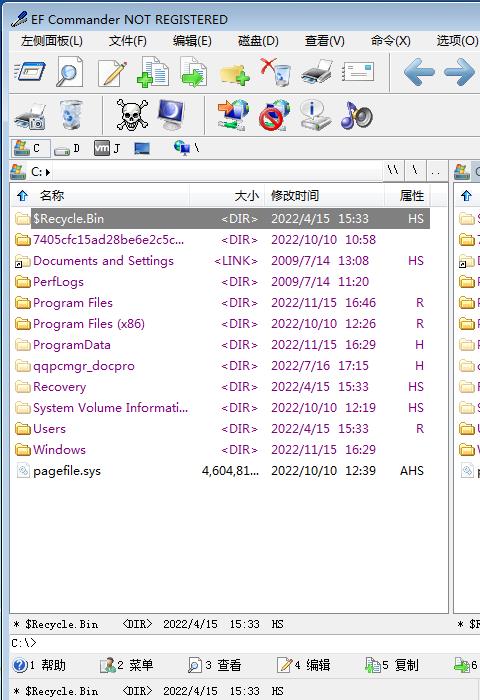Viewport: 480px width, 700px height.
Task: Select the $Recycle.Bin folder row
Action: click(x=222, y=218)
